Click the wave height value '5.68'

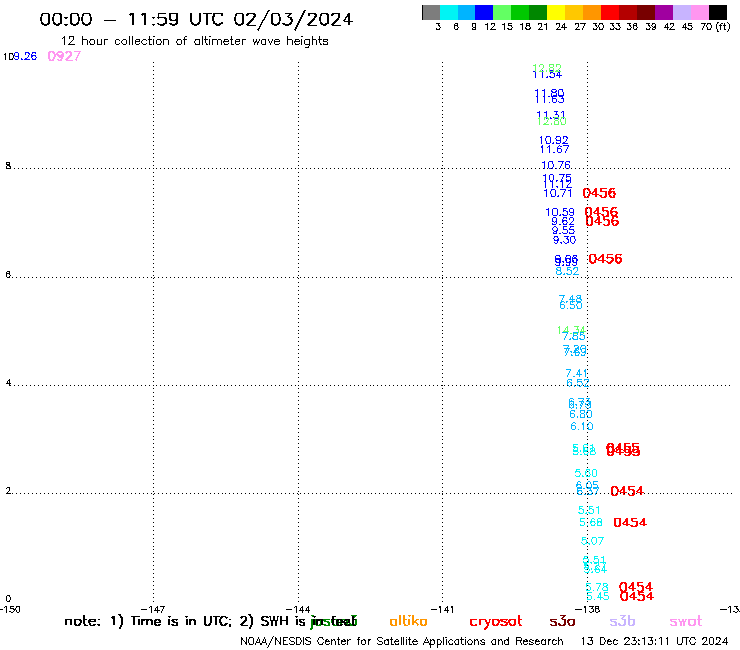591,523
